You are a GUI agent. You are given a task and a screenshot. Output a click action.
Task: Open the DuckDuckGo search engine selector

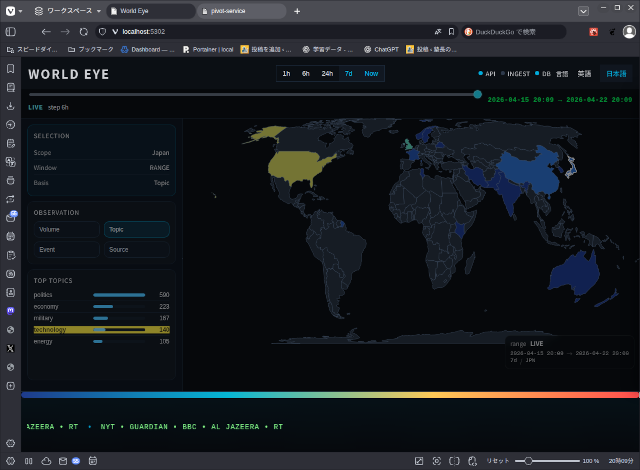coord(469,32)
